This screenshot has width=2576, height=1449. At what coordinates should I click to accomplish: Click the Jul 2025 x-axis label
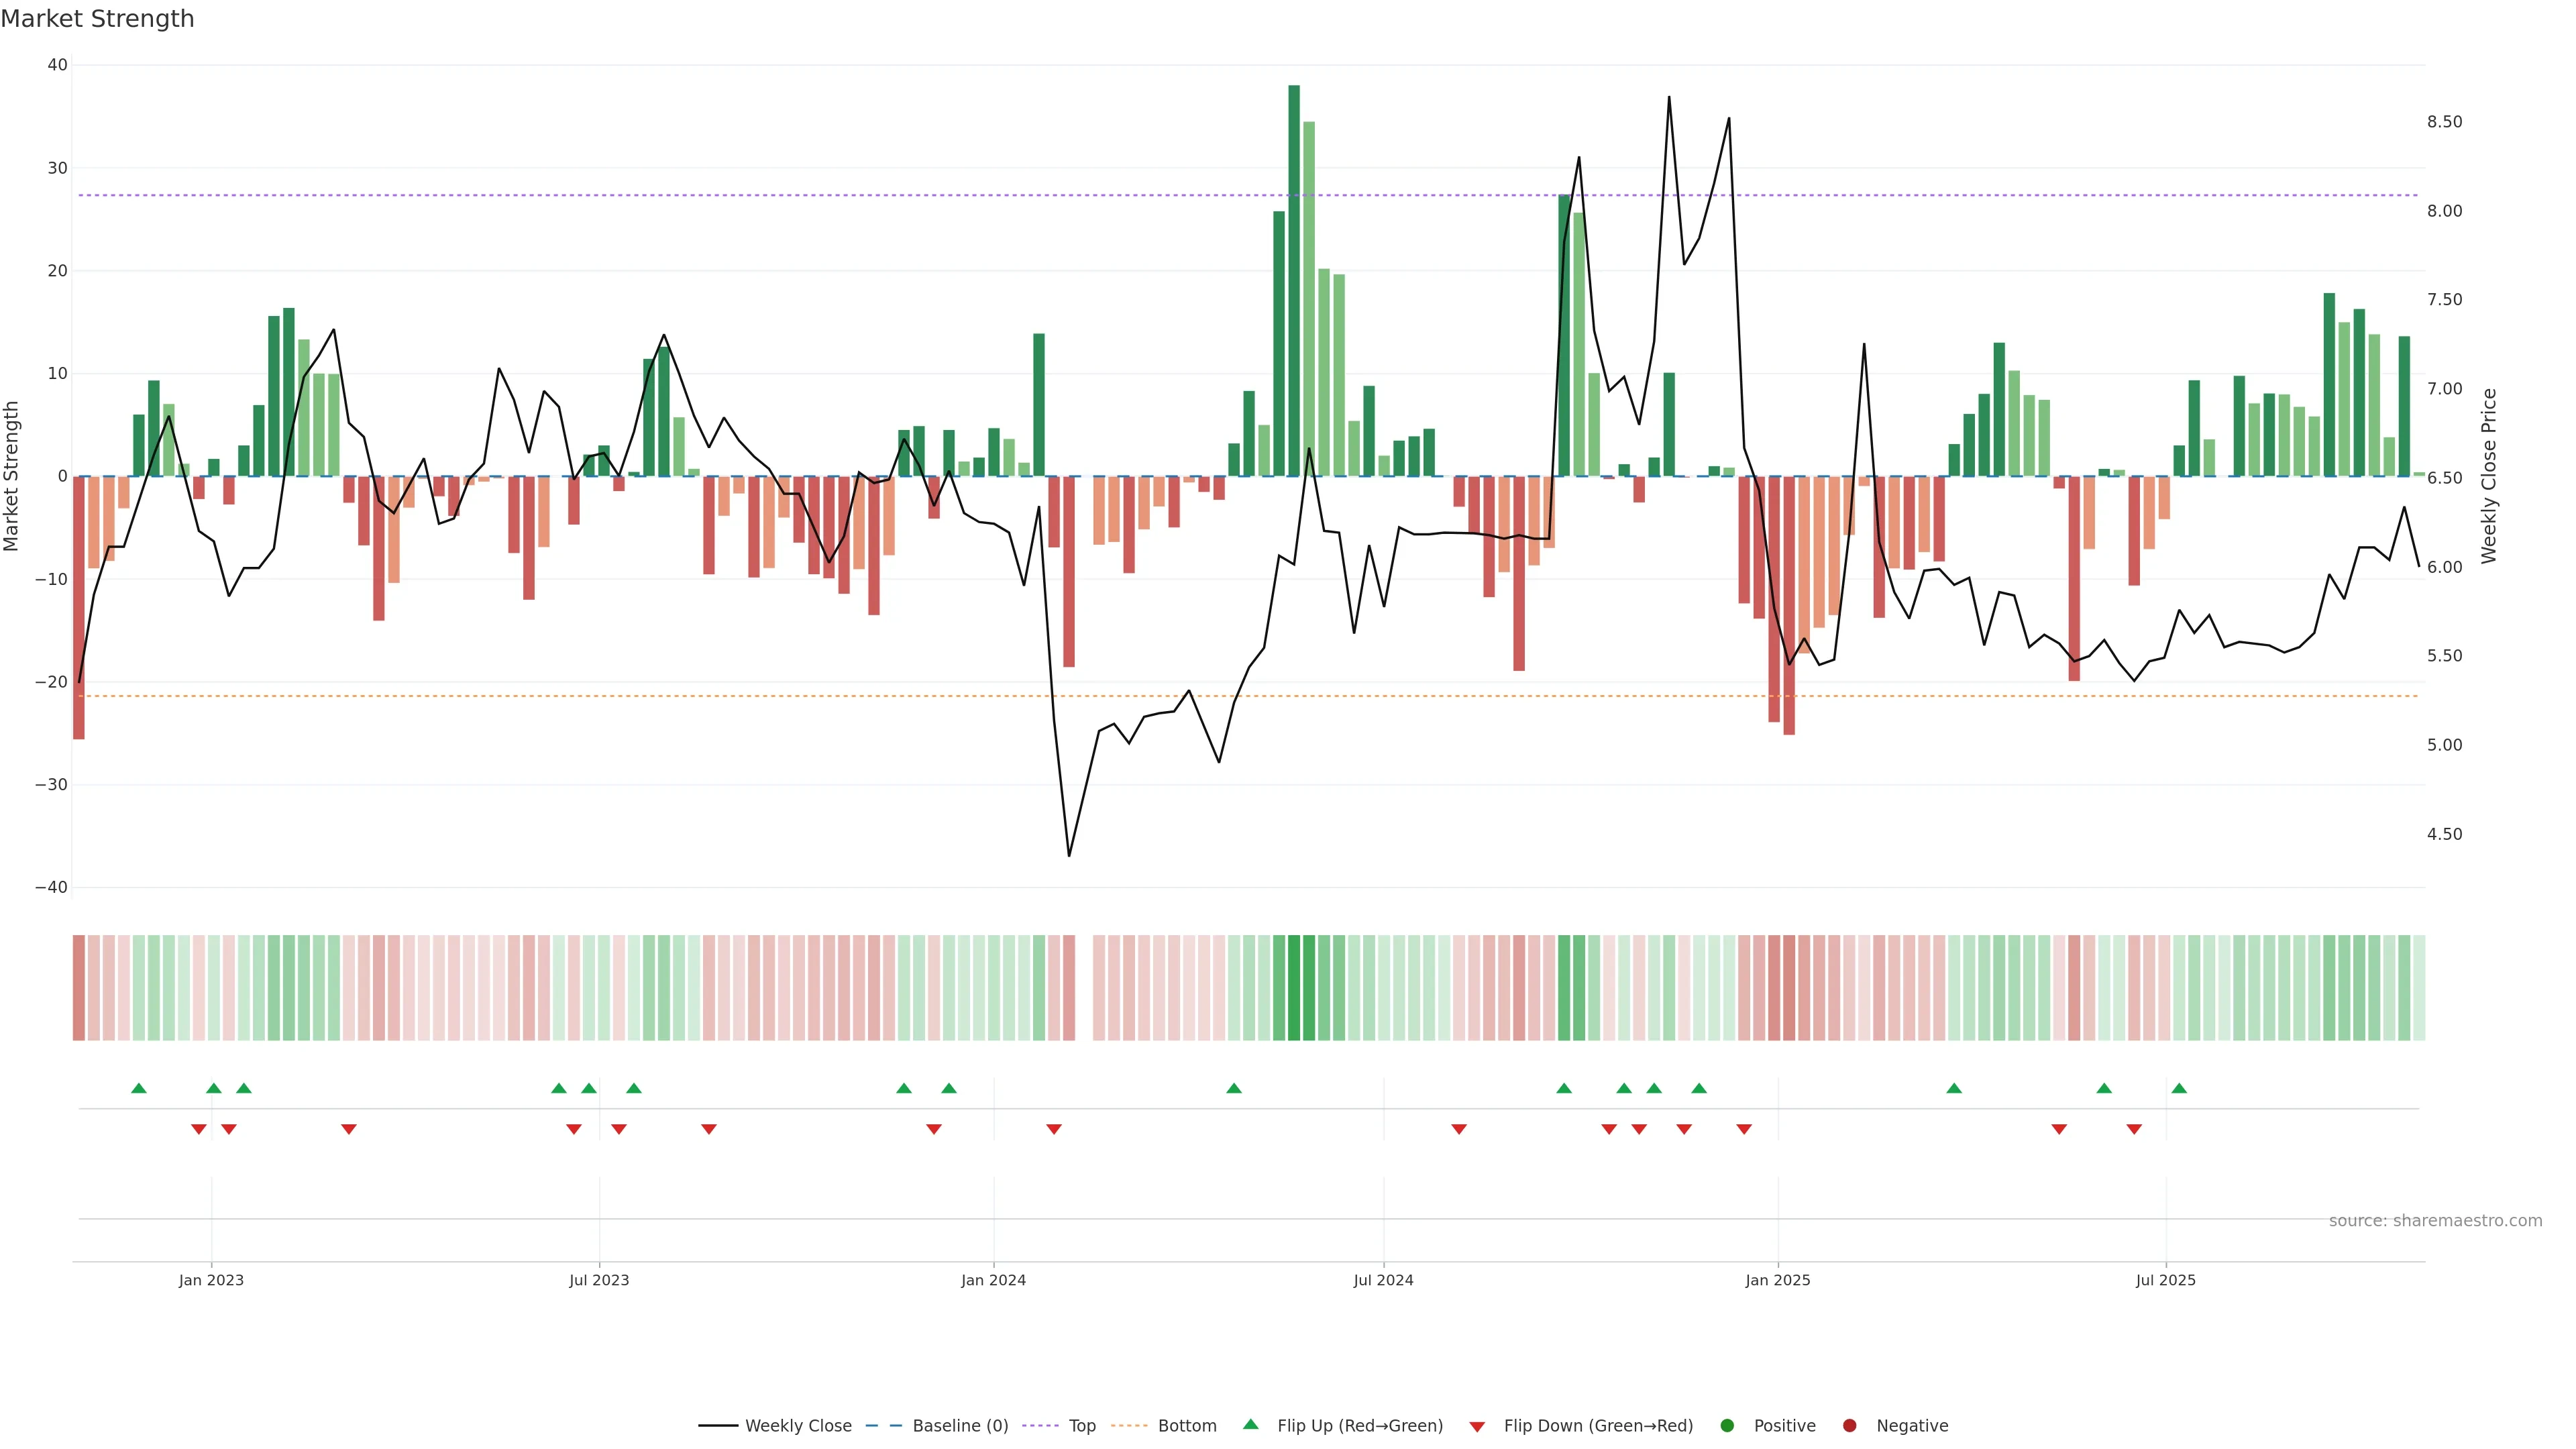2165,1280
